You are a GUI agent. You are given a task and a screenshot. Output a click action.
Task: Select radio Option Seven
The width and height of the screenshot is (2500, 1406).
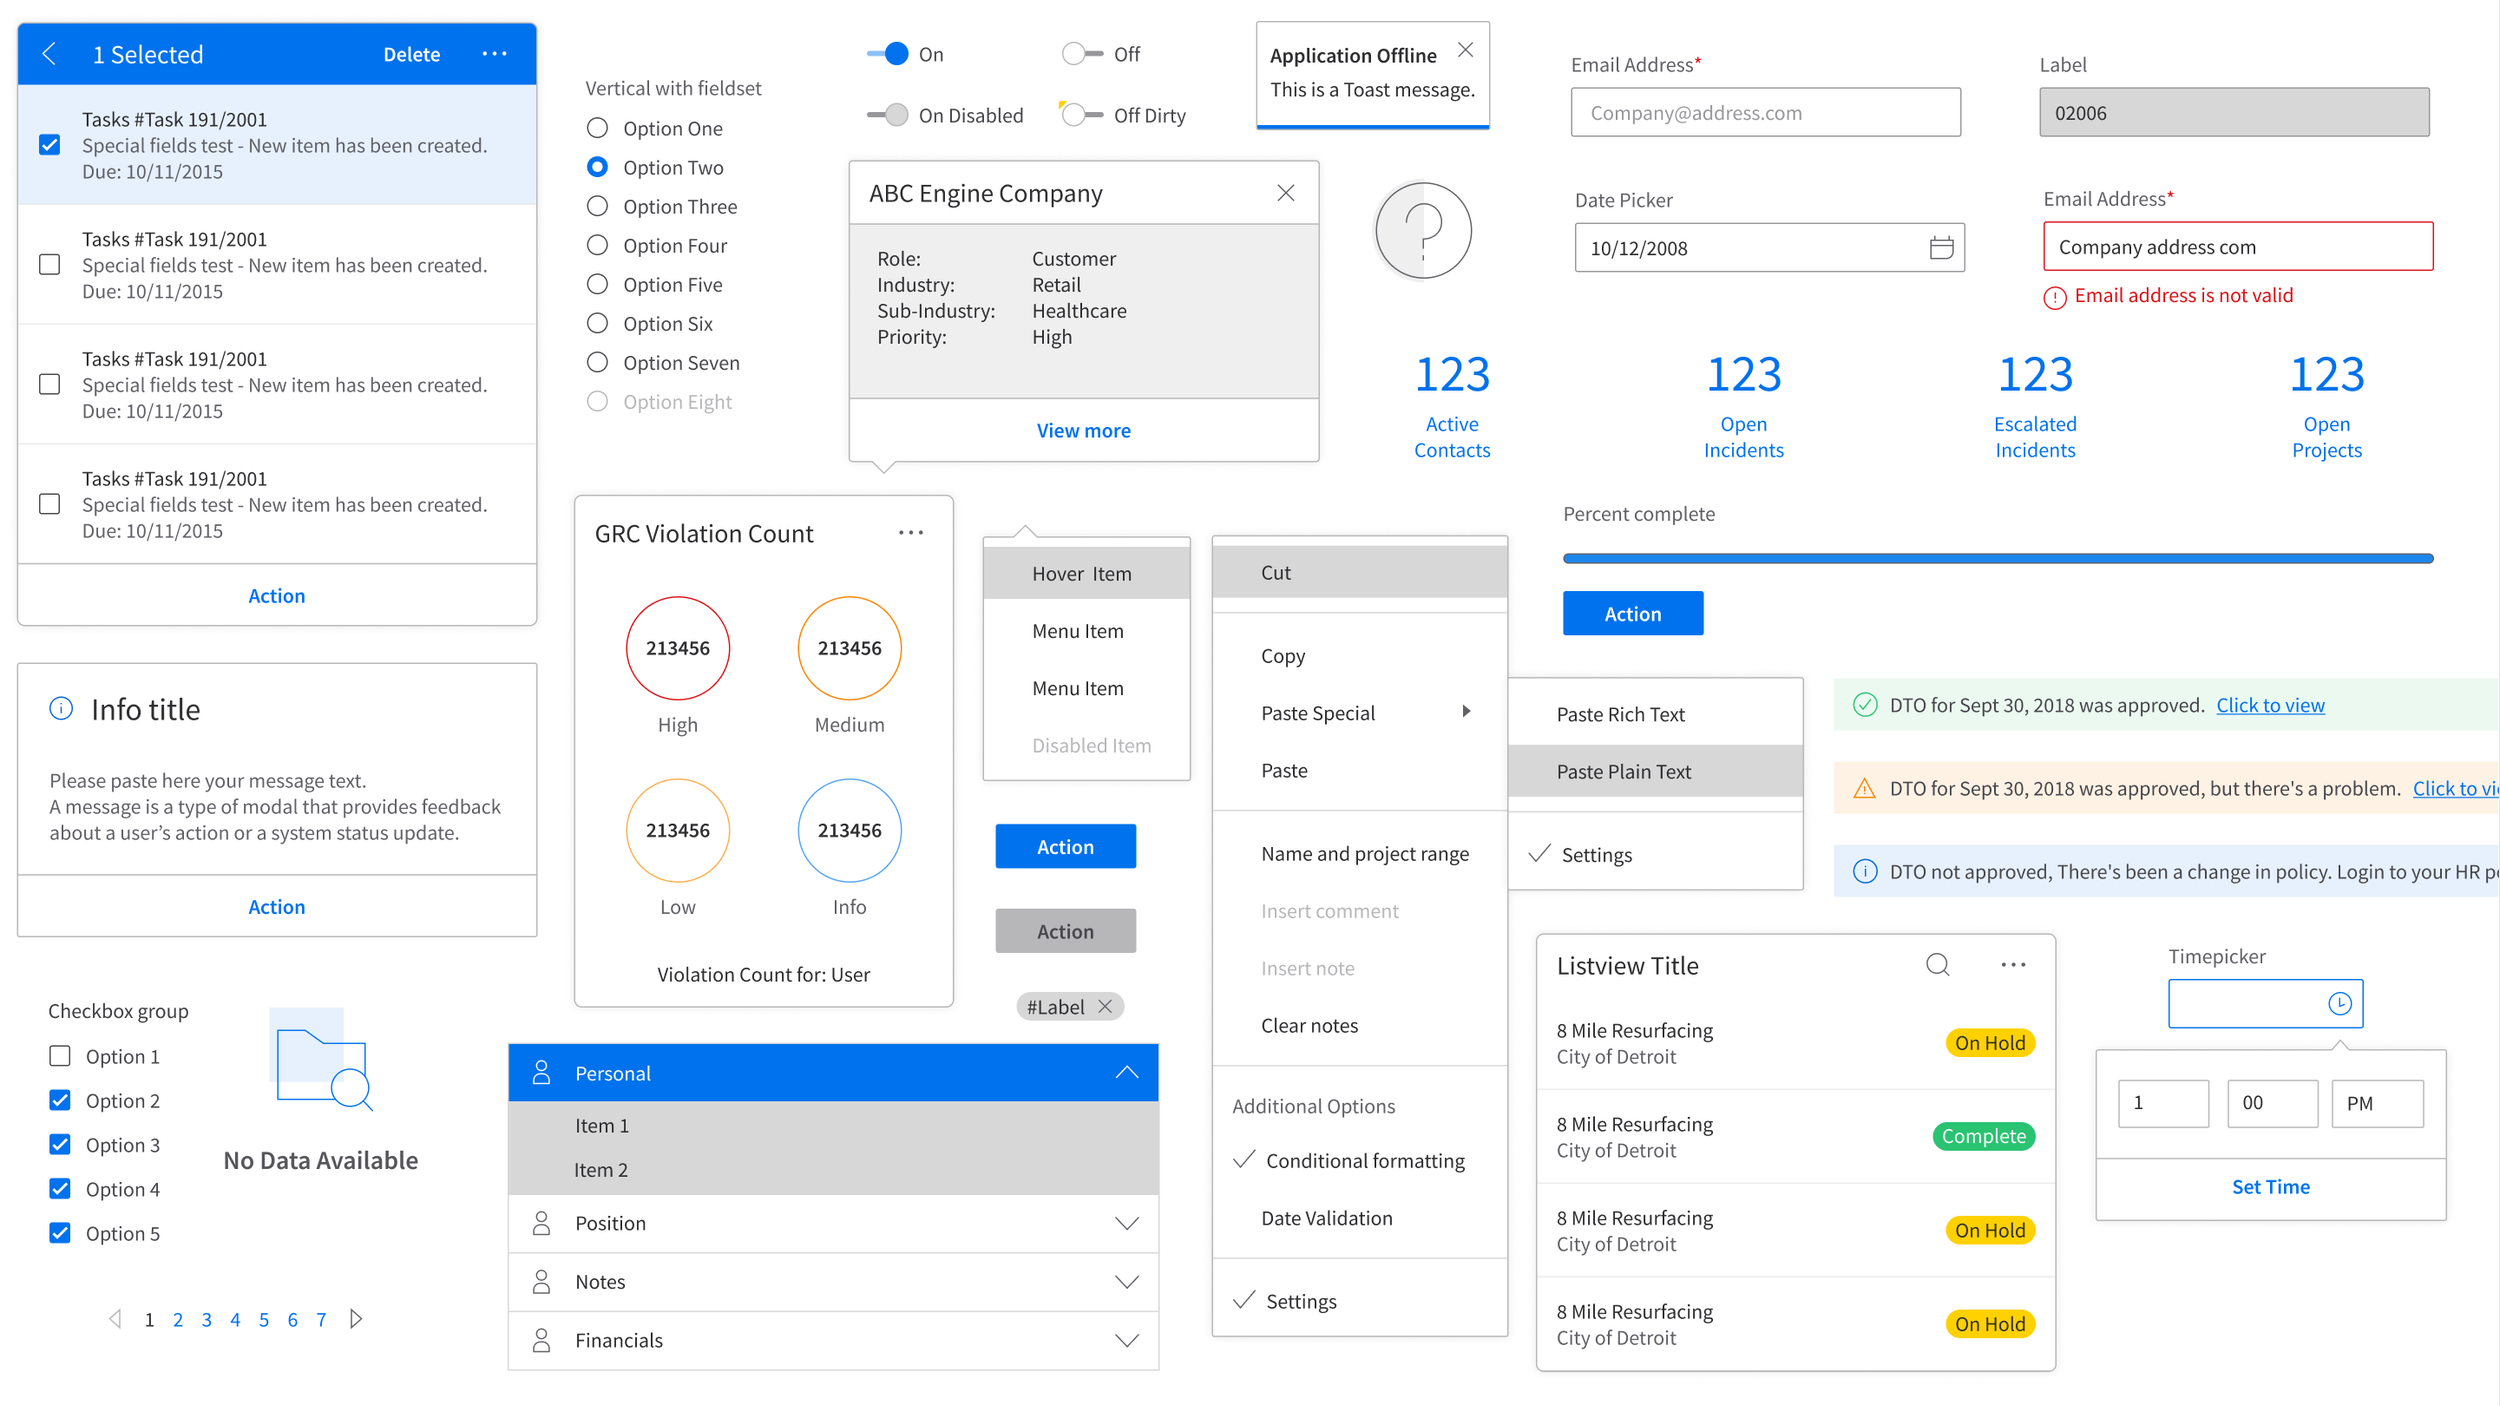coord(597,362)
